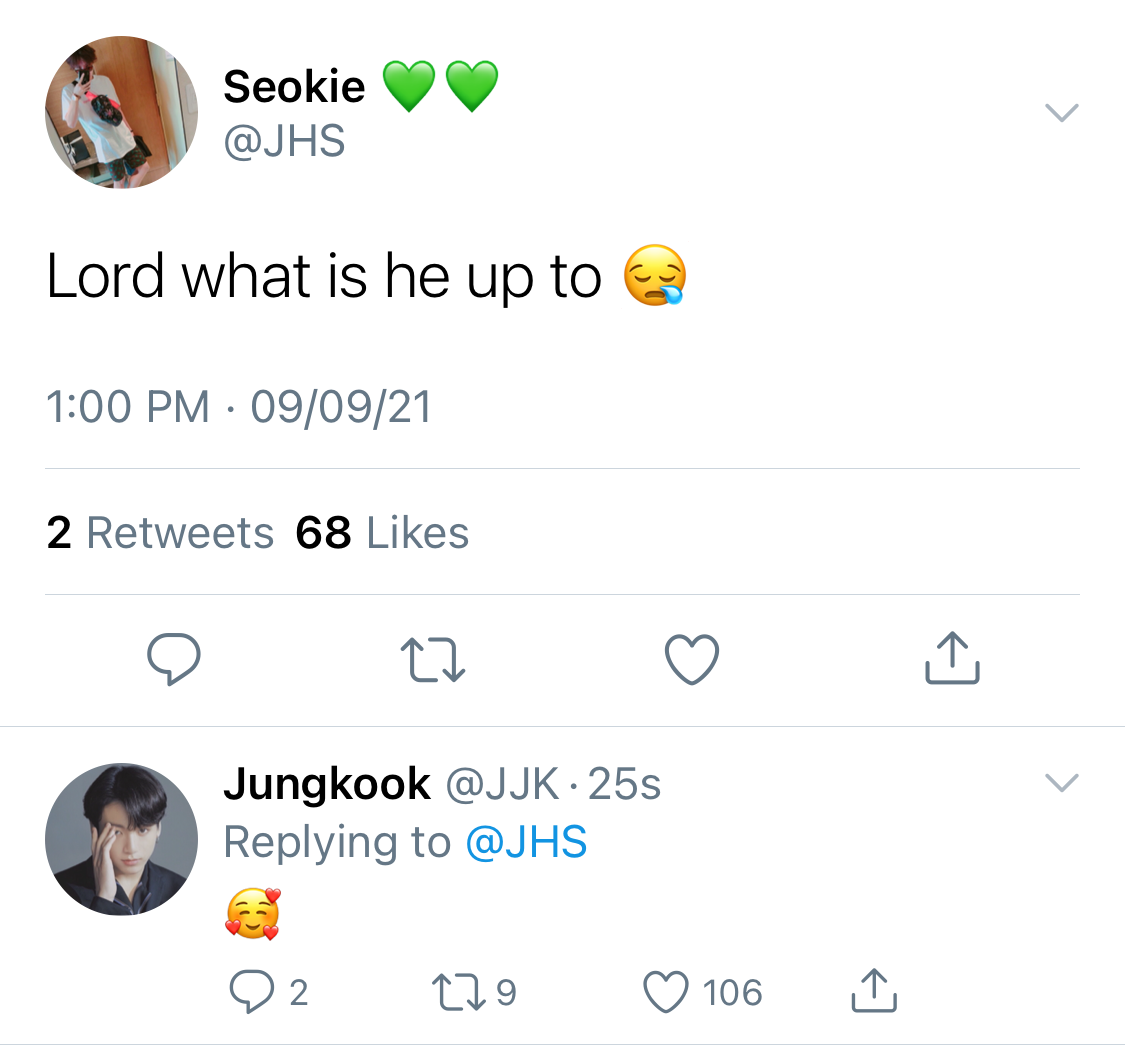Open Jungkook's profile picture

click(x=121, y=839)
